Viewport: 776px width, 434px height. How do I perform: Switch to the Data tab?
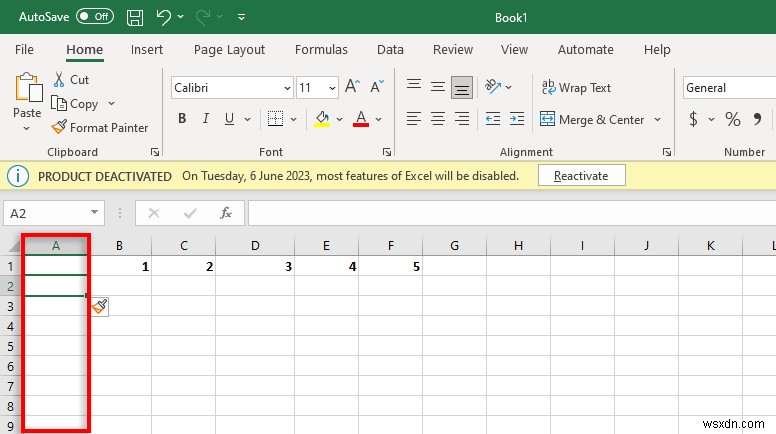(x=390, y=49)
